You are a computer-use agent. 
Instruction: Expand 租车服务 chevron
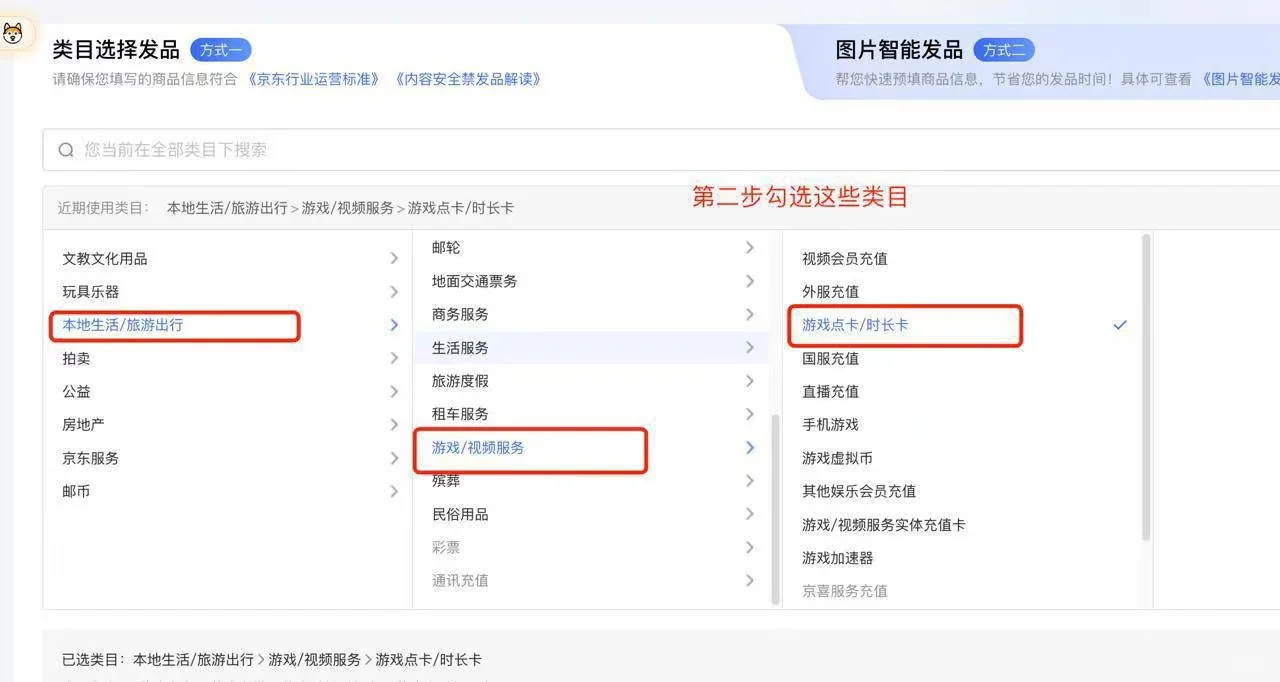click(x=749, y=414)
